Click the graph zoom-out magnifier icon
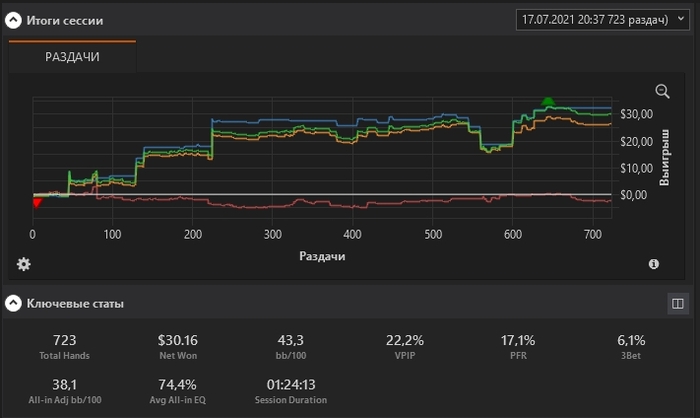 click(662, 92)
